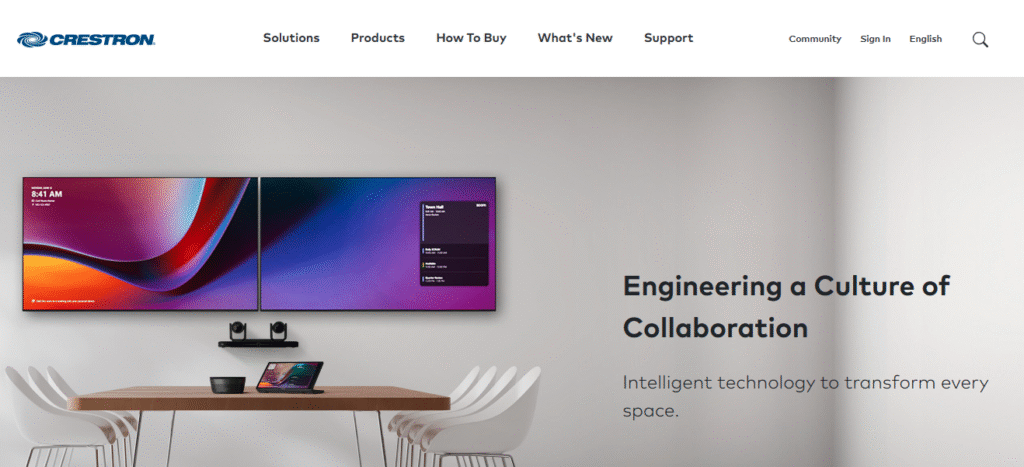Go to the Community link
Viewport: 1024px width, 467px height.
[x=814, y=39]
